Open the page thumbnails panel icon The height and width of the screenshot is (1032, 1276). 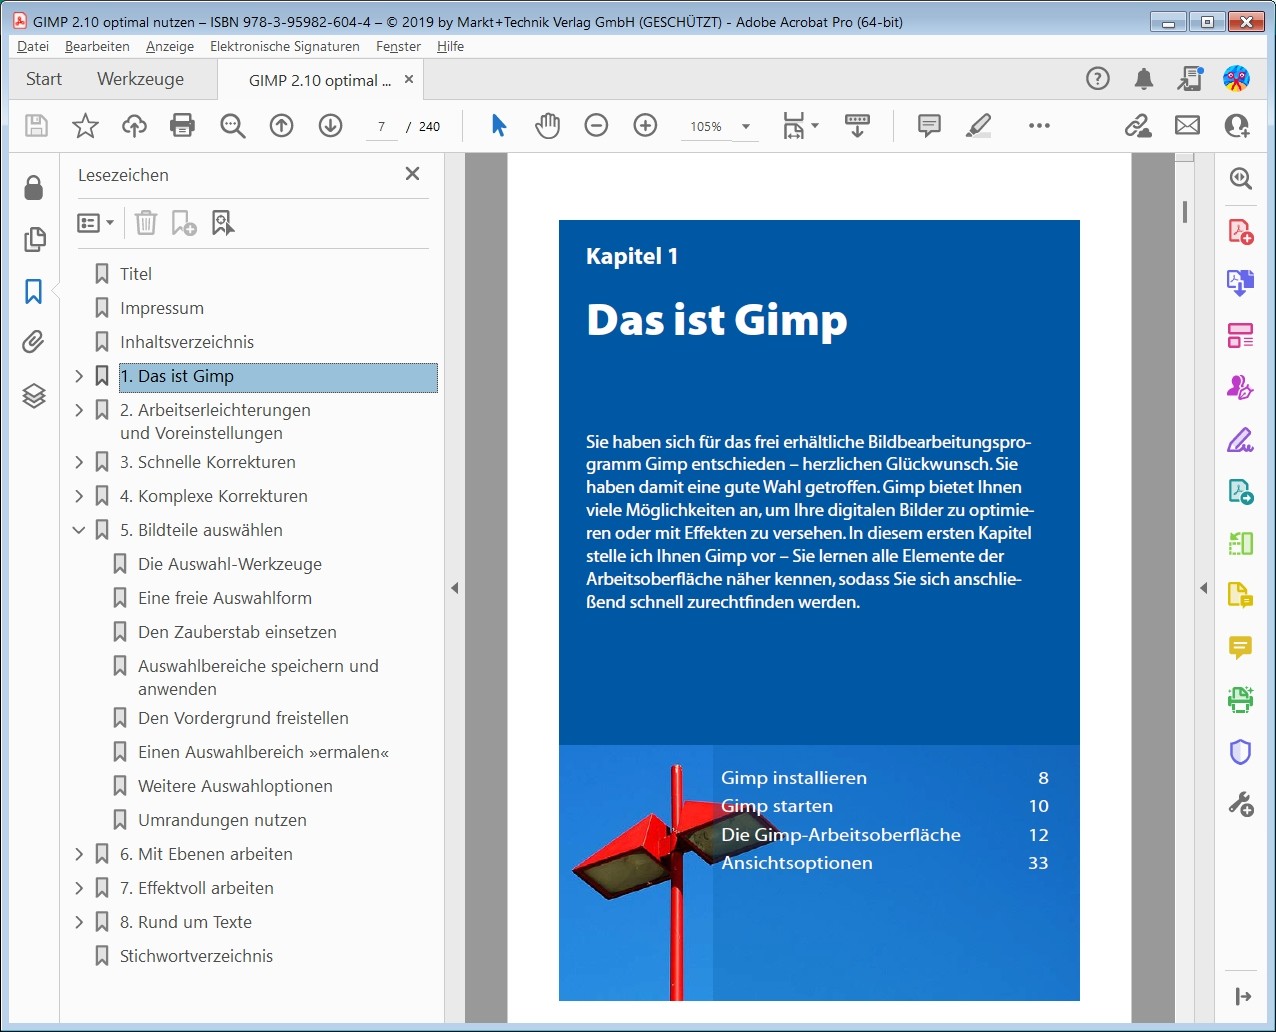tap(34, 239)
